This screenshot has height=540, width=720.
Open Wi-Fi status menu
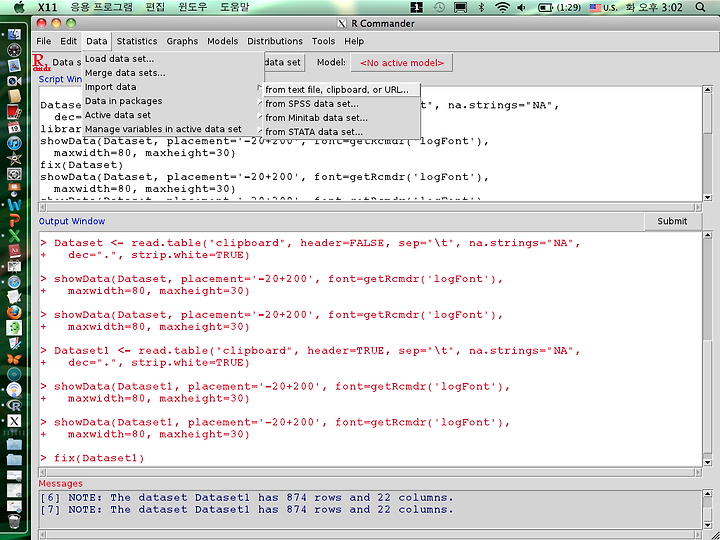[x=503, y=7]
